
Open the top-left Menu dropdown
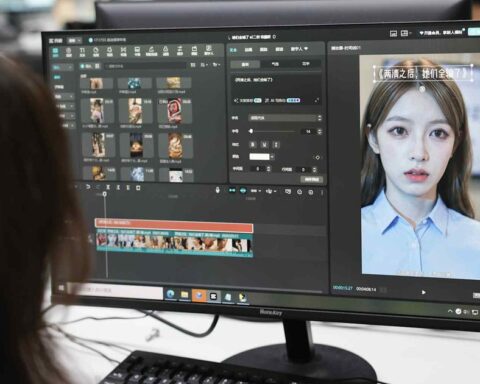point(74,40)
